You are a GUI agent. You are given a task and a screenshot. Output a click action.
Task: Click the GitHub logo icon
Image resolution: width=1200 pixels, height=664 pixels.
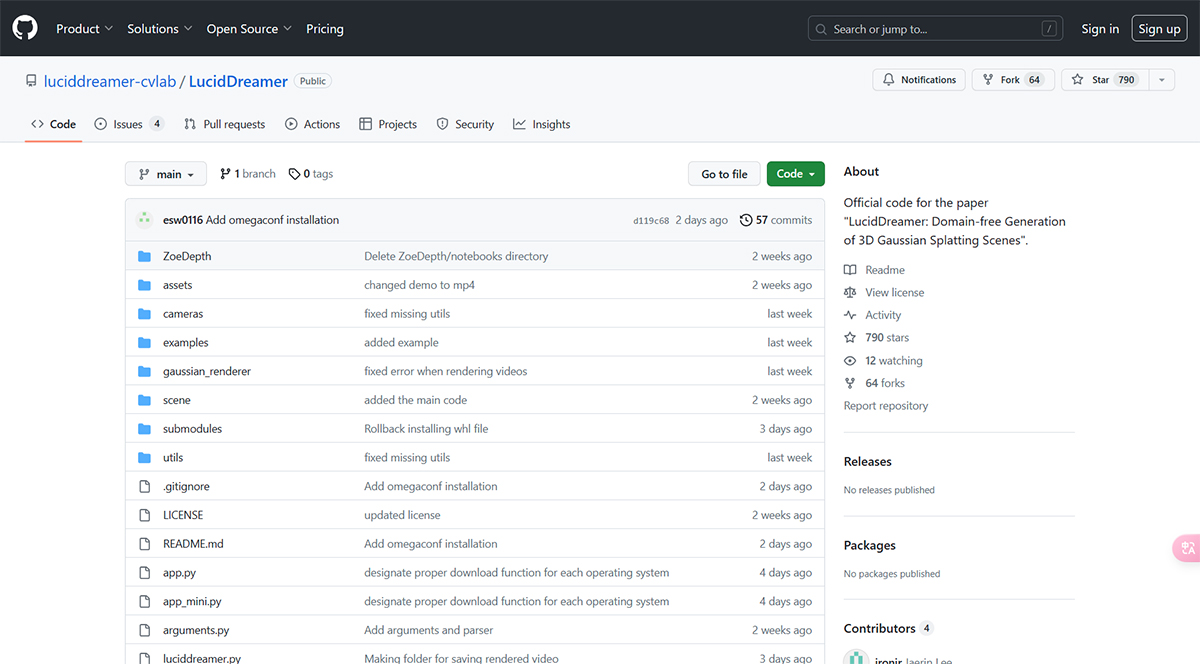point(25,28)
